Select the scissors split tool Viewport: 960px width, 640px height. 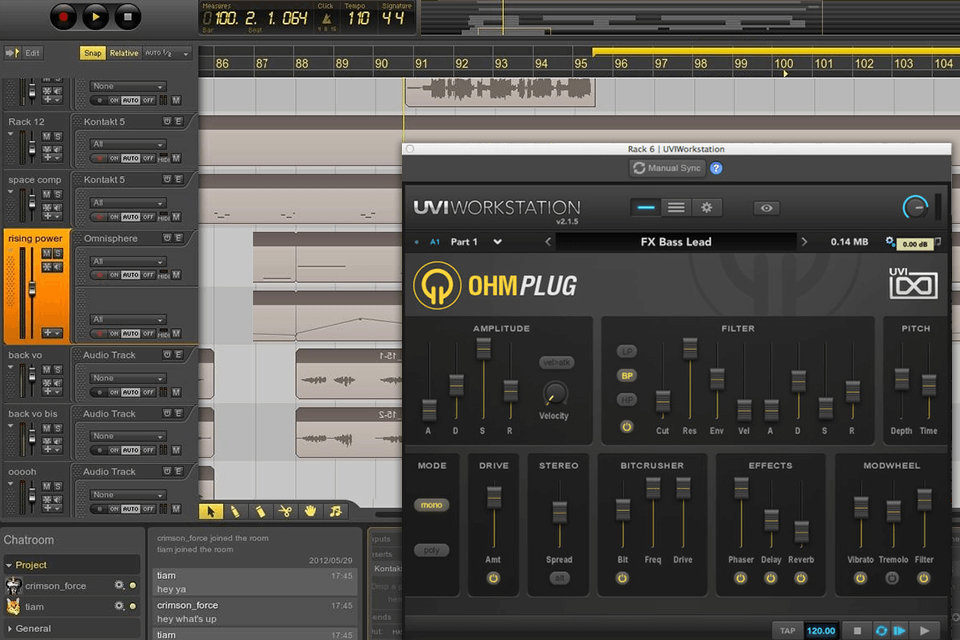[285, 511]
